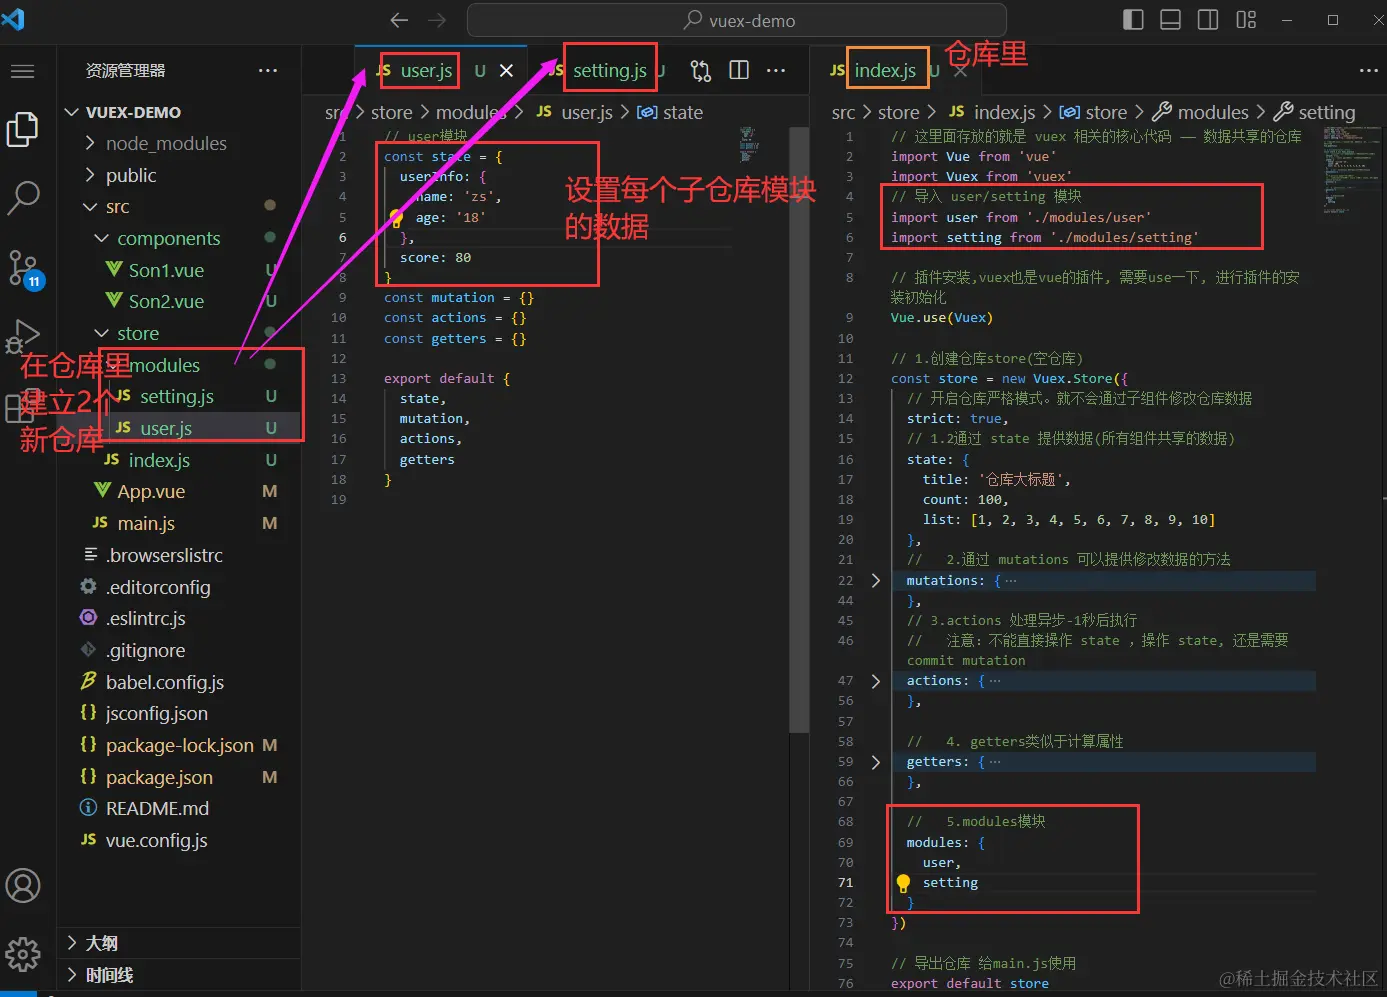Screen dimensions: 1387x997
Task: Click the left editor vertical scrollbar
Action: point(799,430)
